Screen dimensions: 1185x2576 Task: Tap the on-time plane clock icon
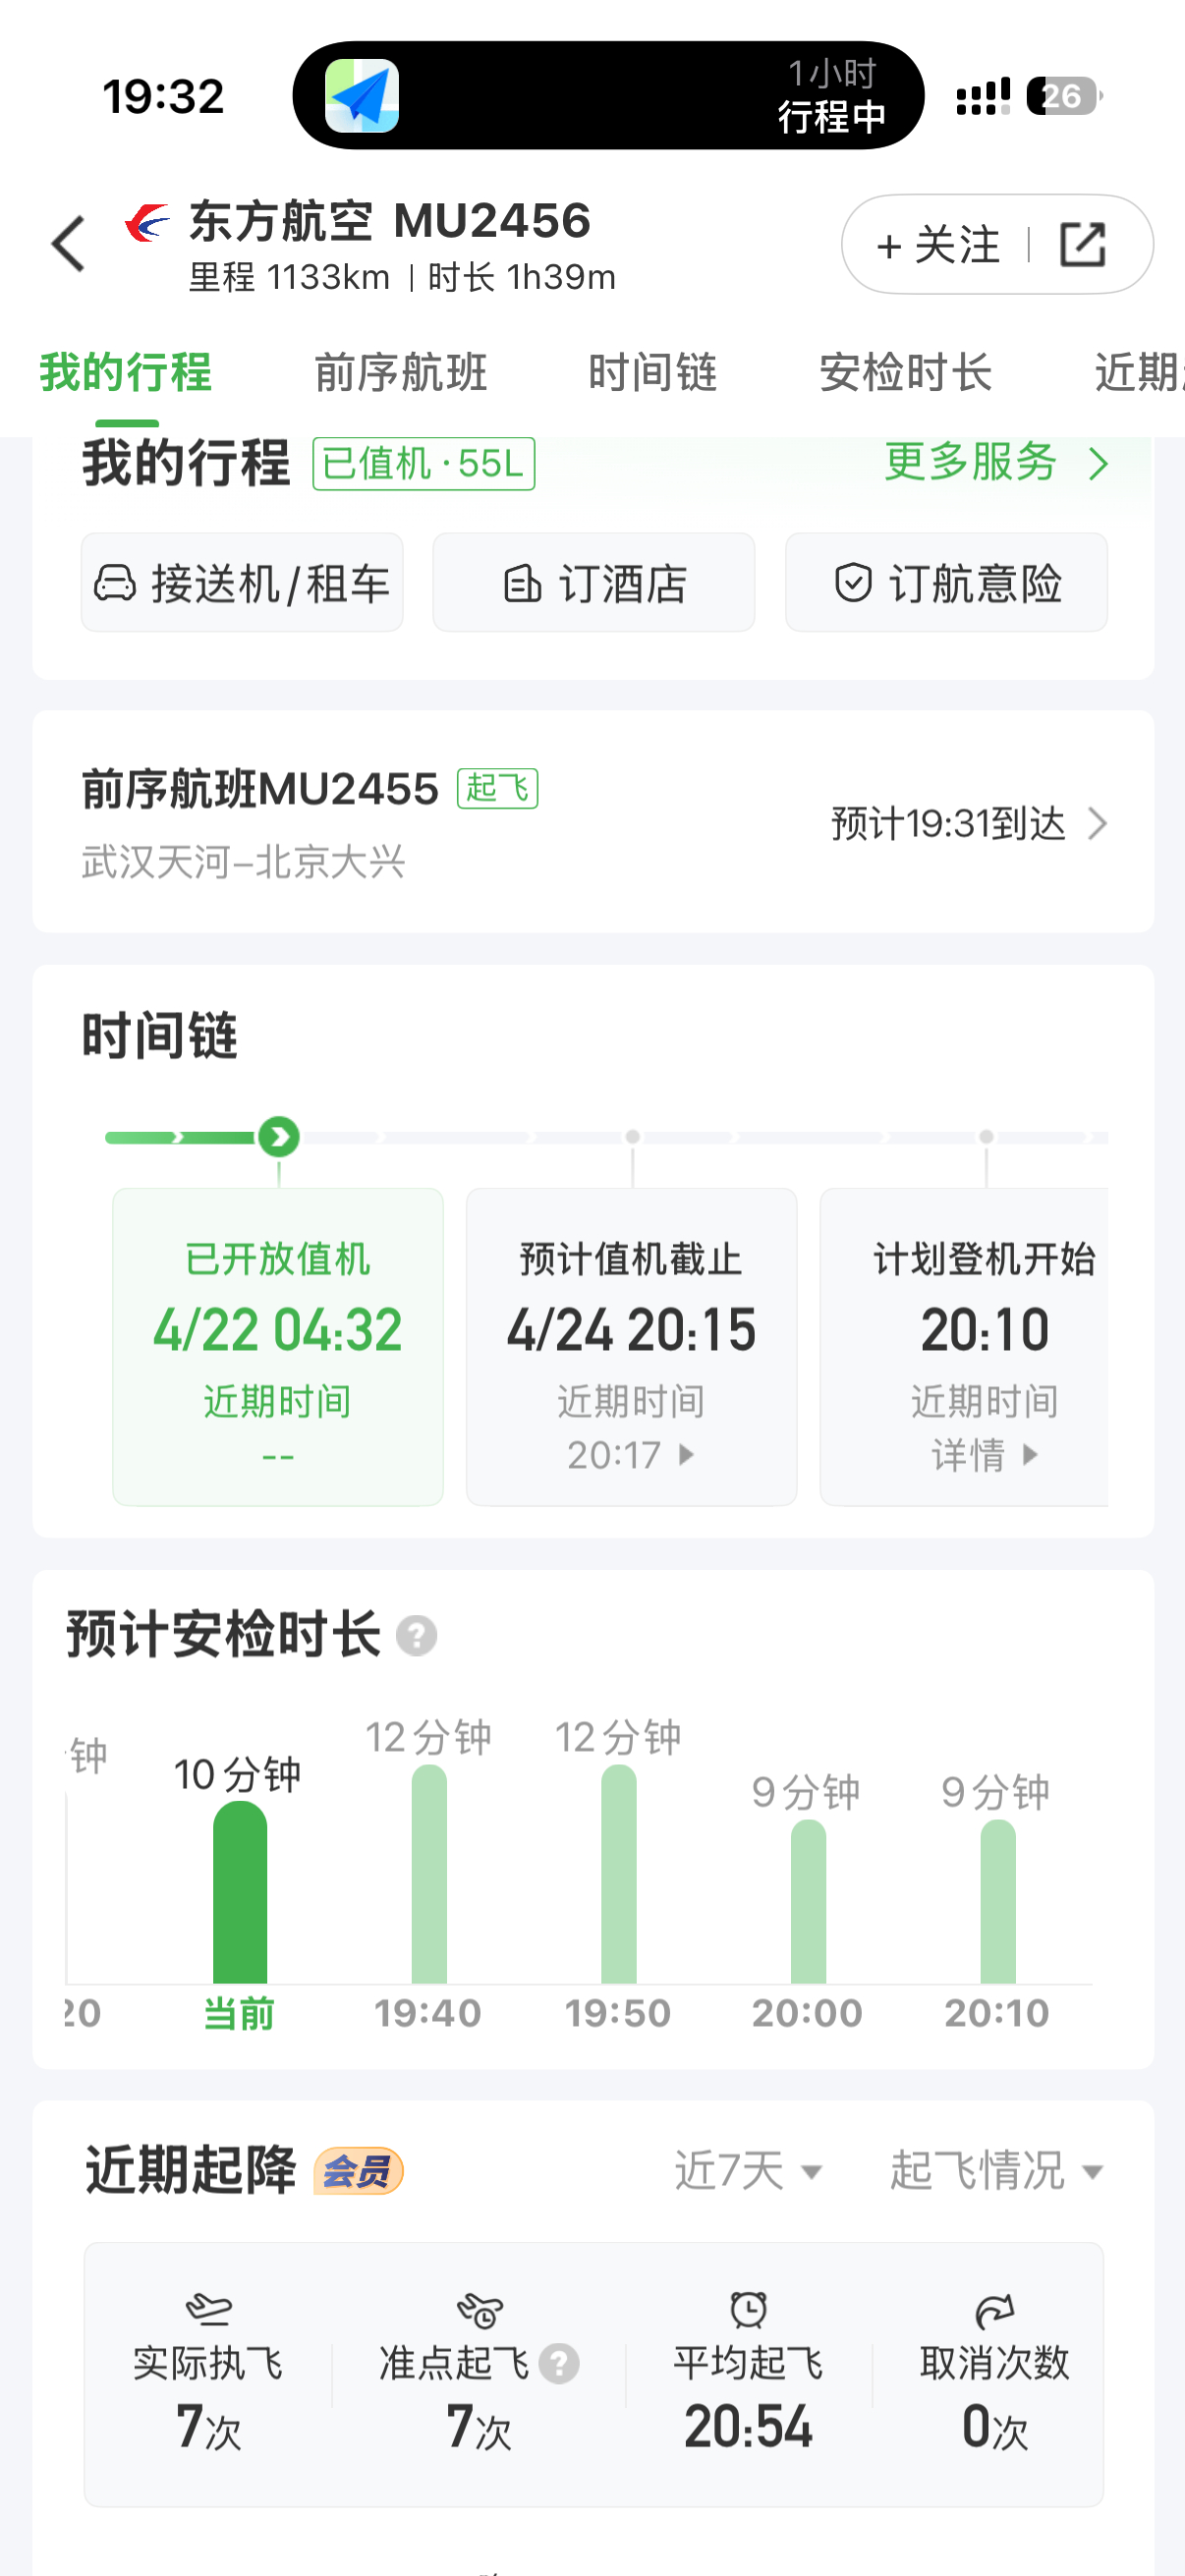pos(479,2310)
